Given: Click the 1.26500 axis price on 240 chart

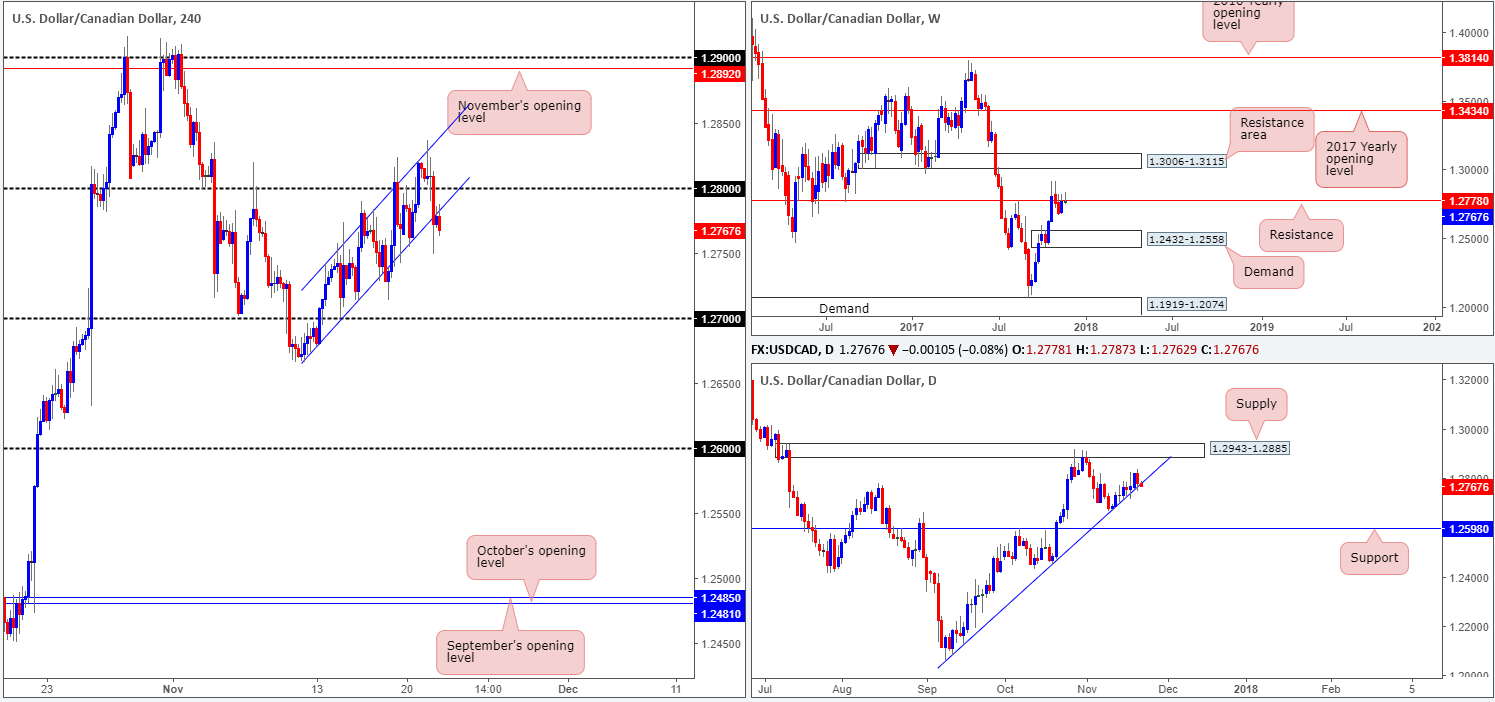Looking at the screenshot, I should pos(720,384).
